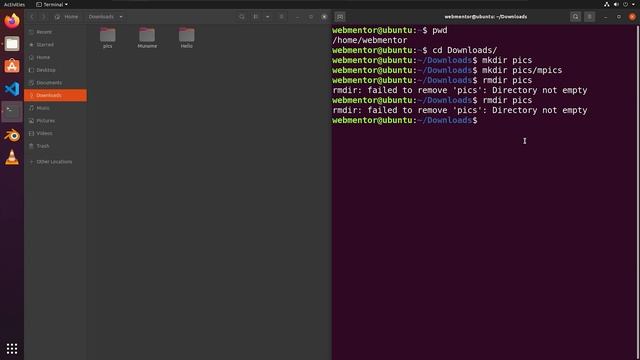Click Other Locations in the sidebar
The image size is (640, 360).
pos(56,162)
